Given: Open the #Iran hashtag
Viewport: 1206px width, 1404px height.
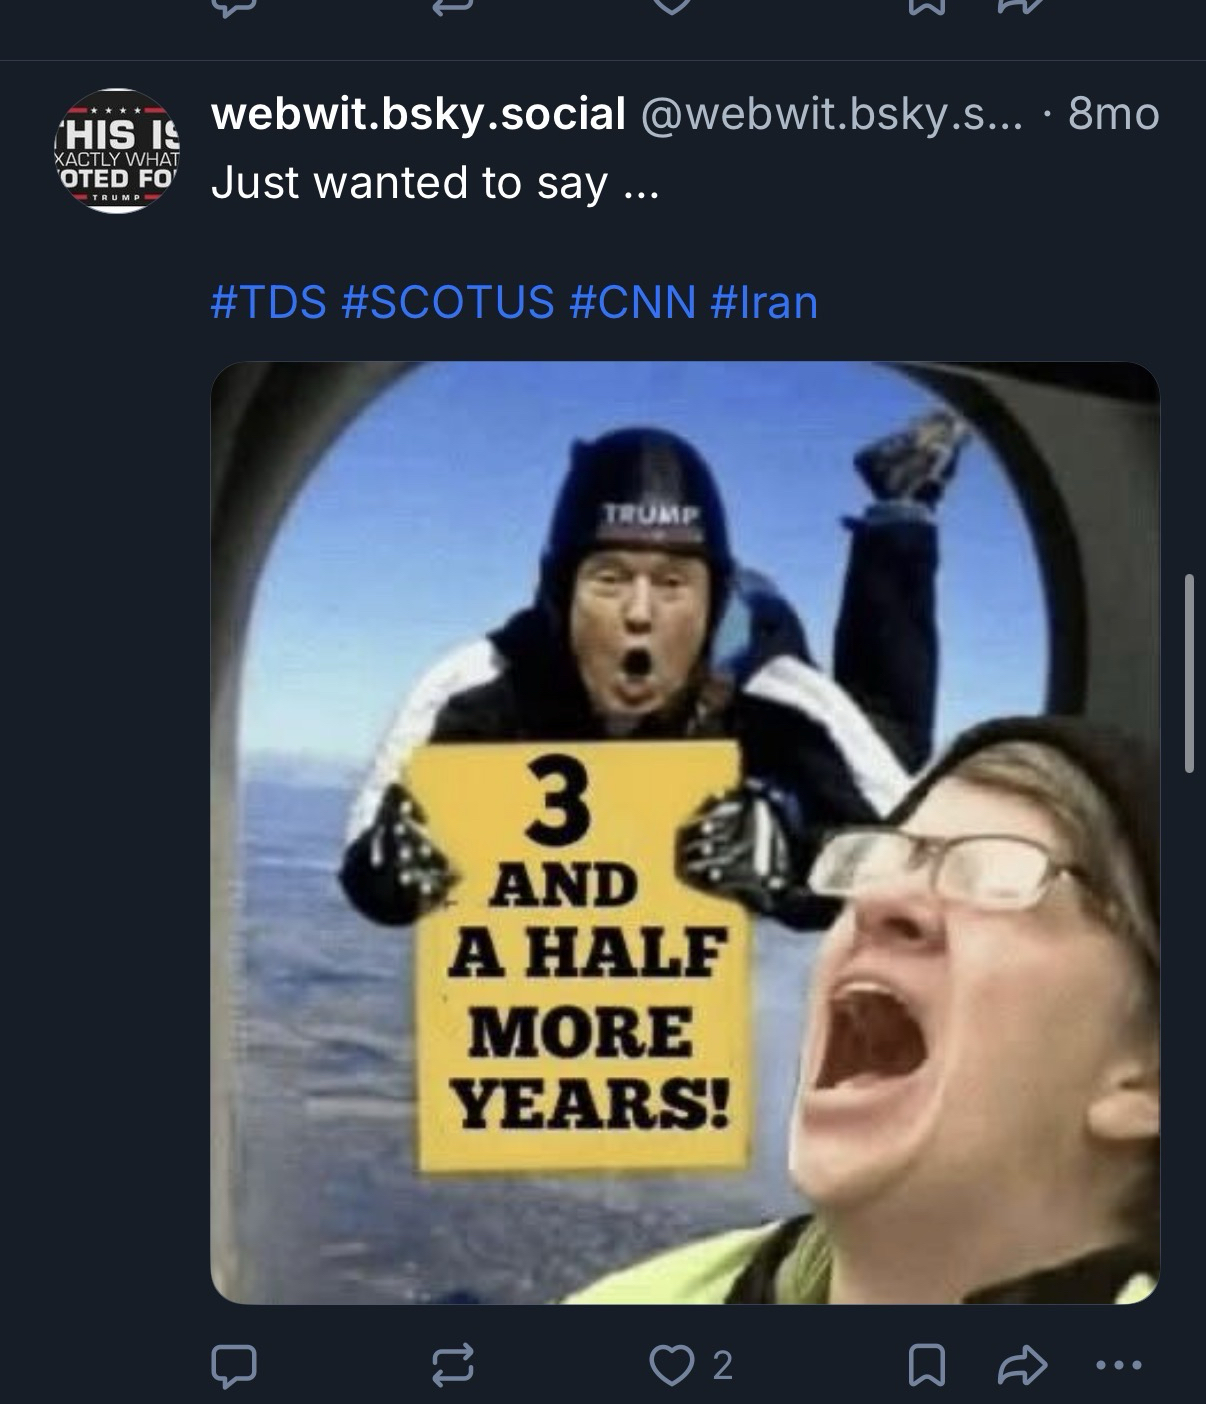Looking at the screenshot, I should click(x=764, y=302).
